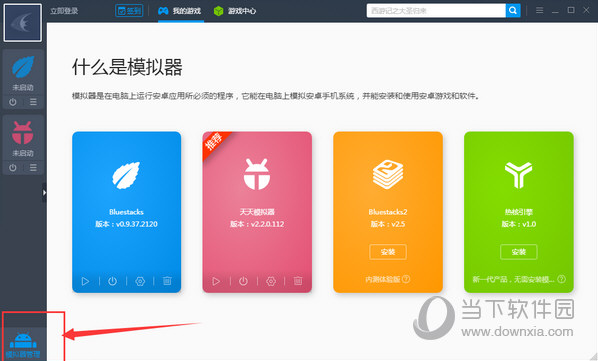Click the help icon beside 内测体验版

pos(406,279)
